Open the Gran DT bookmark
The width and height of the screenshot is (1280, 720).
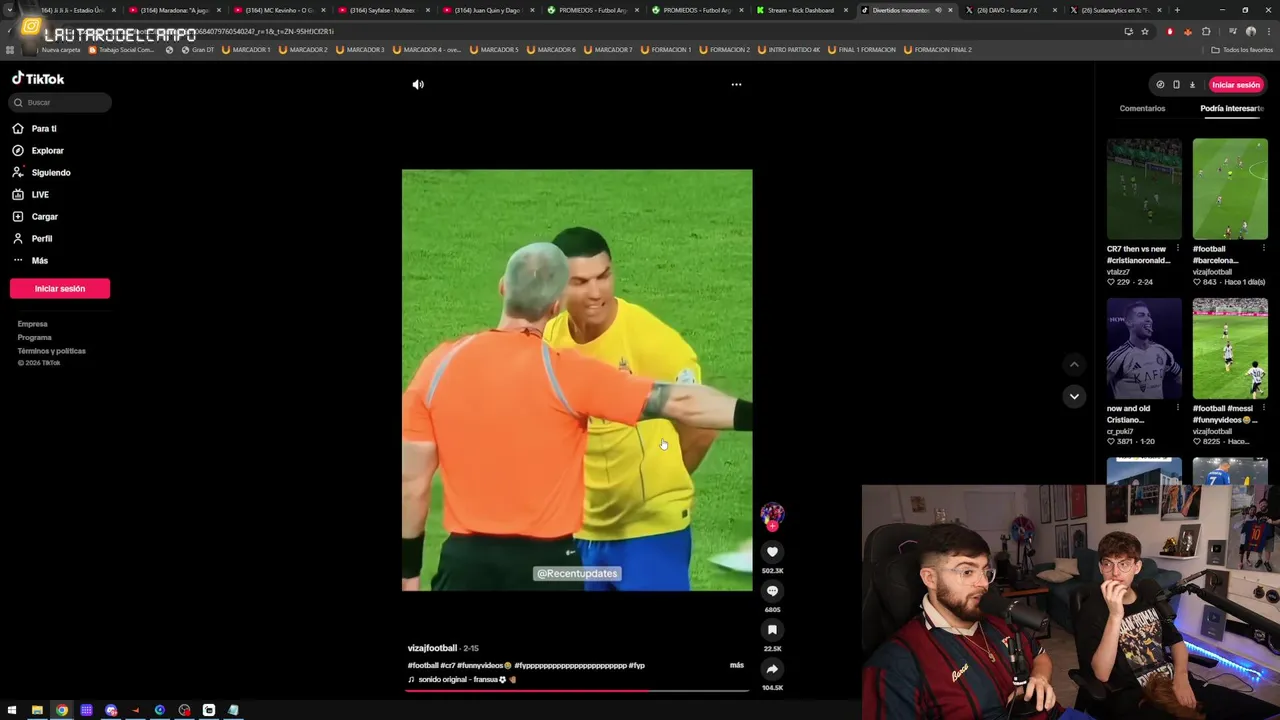point(198,50)
